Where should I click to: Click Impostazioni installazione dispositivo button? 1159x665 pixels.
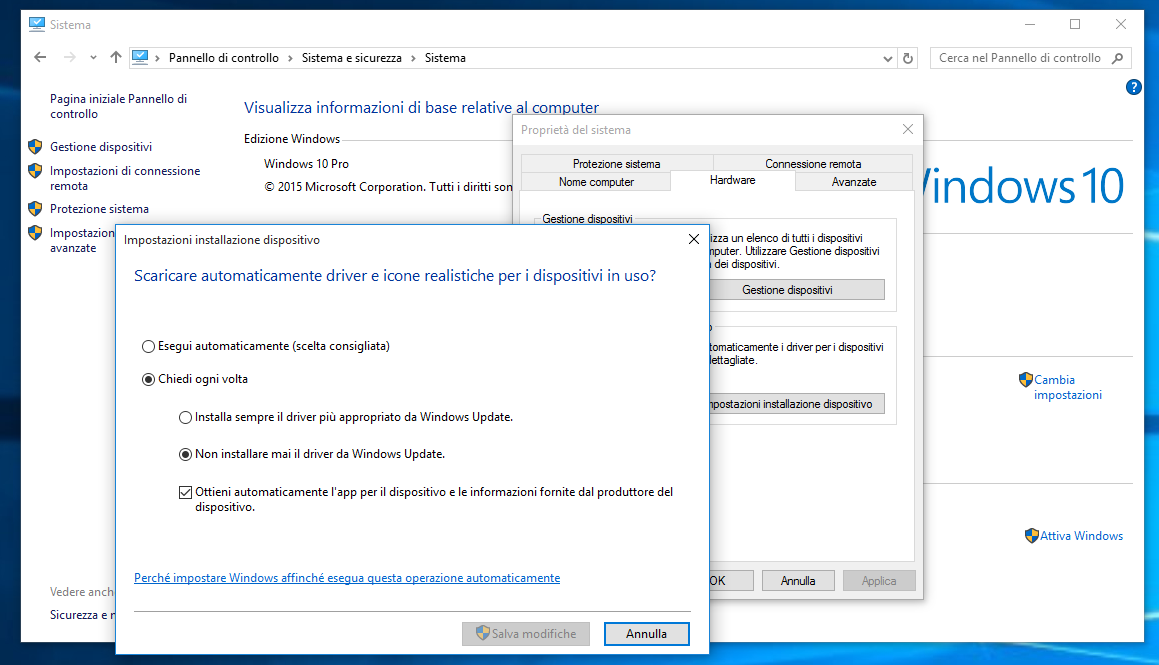(796, 403)
